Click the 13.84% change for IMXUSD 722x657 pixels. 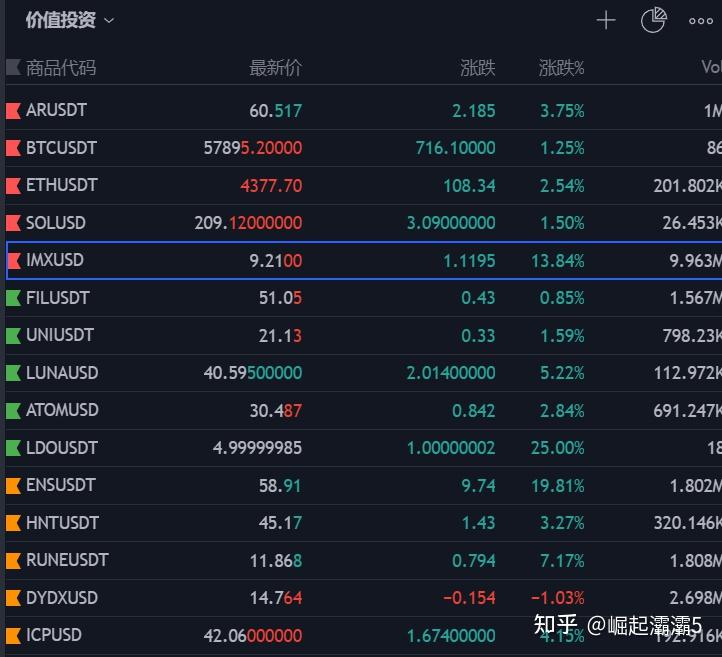pyautogui.click(x=558, y=261)
